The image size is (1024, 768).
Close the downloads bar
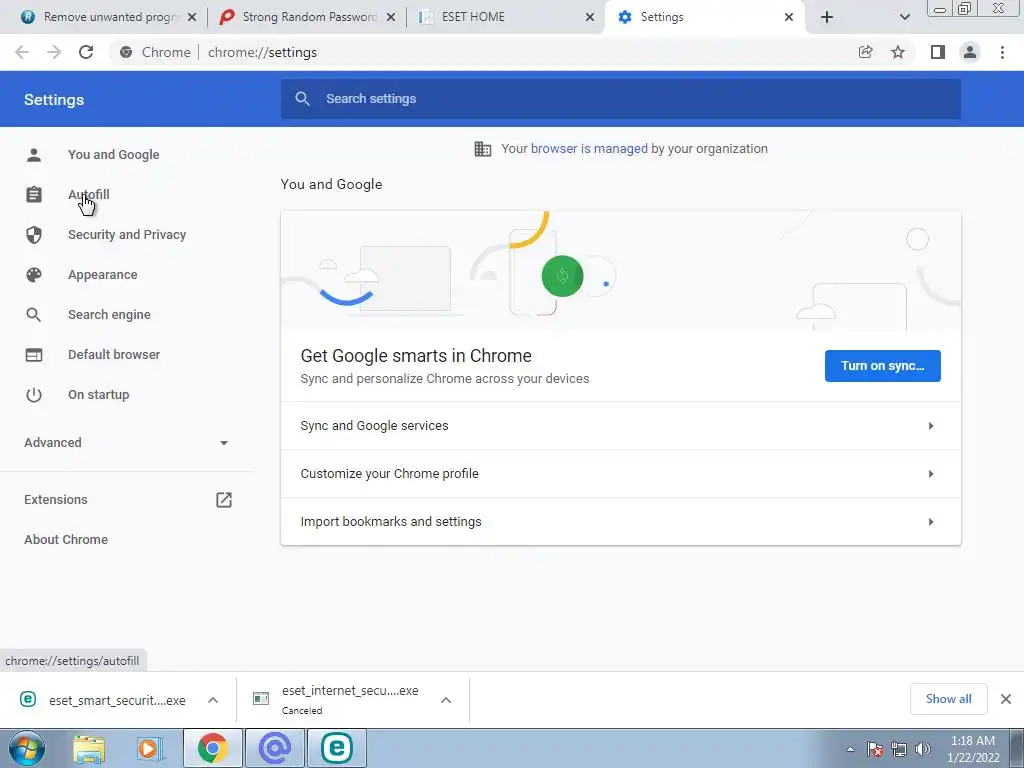(x=1006, y=699)
